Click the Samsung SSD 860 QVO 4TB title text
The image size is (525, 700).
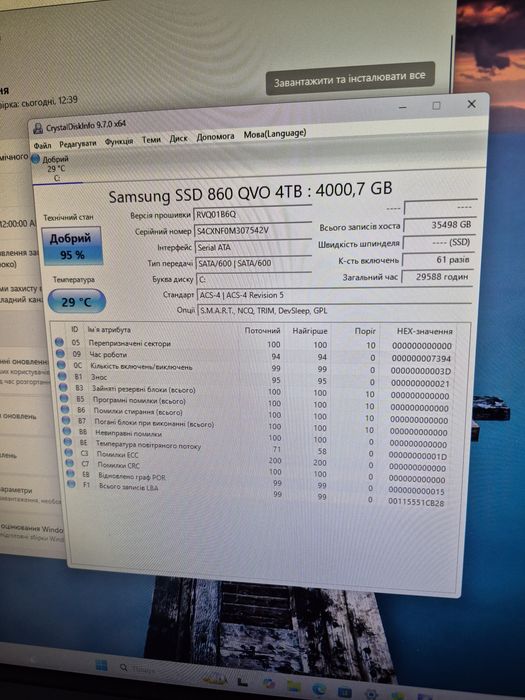click(x=250, y=193)
